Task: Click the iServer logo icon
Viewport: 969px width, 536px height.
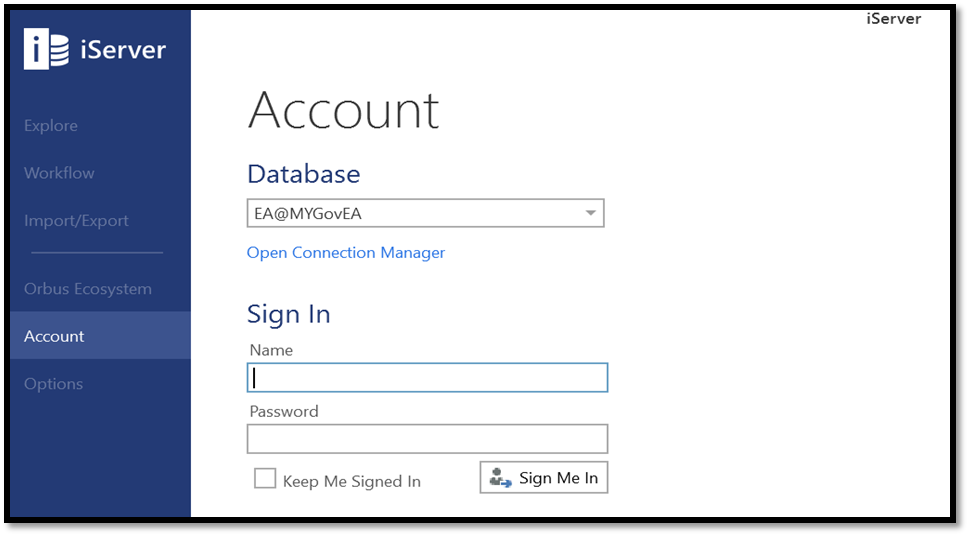Action: [x=46, y=49]
